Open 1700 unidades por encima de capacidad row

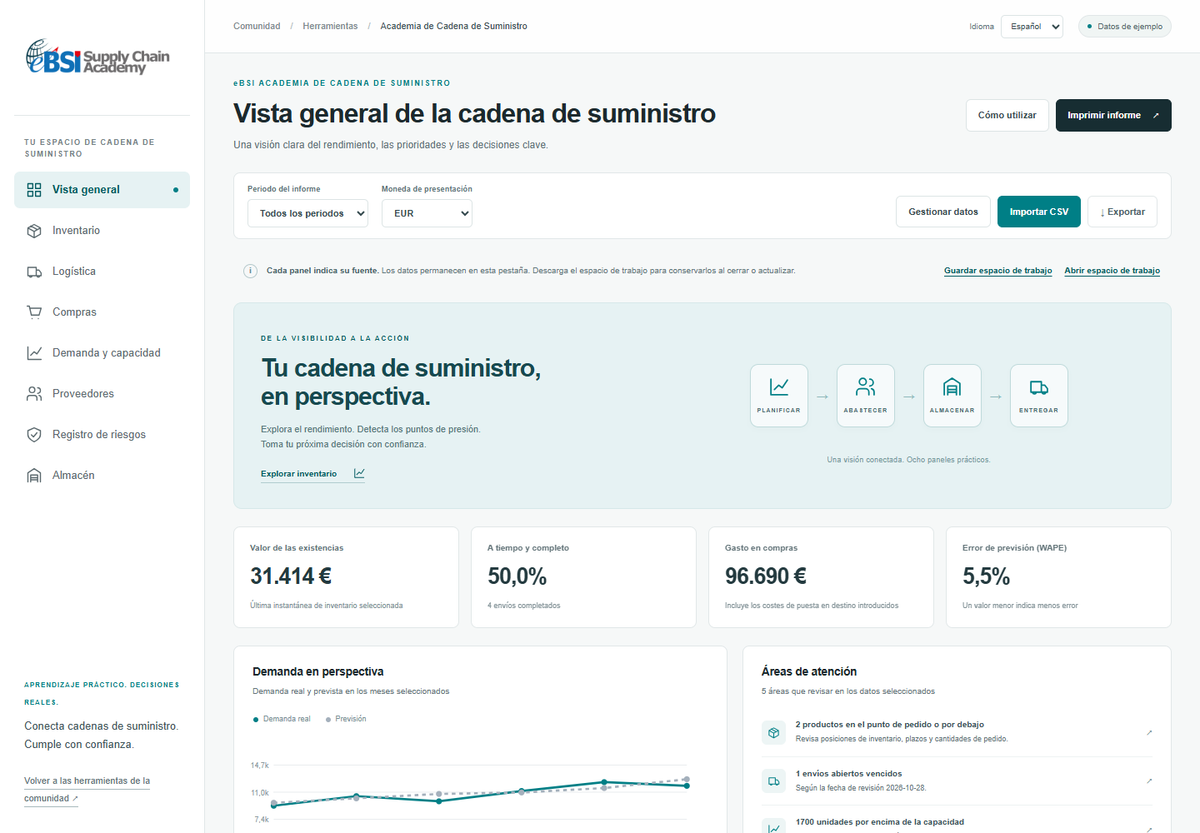click(x=958, y=822)
